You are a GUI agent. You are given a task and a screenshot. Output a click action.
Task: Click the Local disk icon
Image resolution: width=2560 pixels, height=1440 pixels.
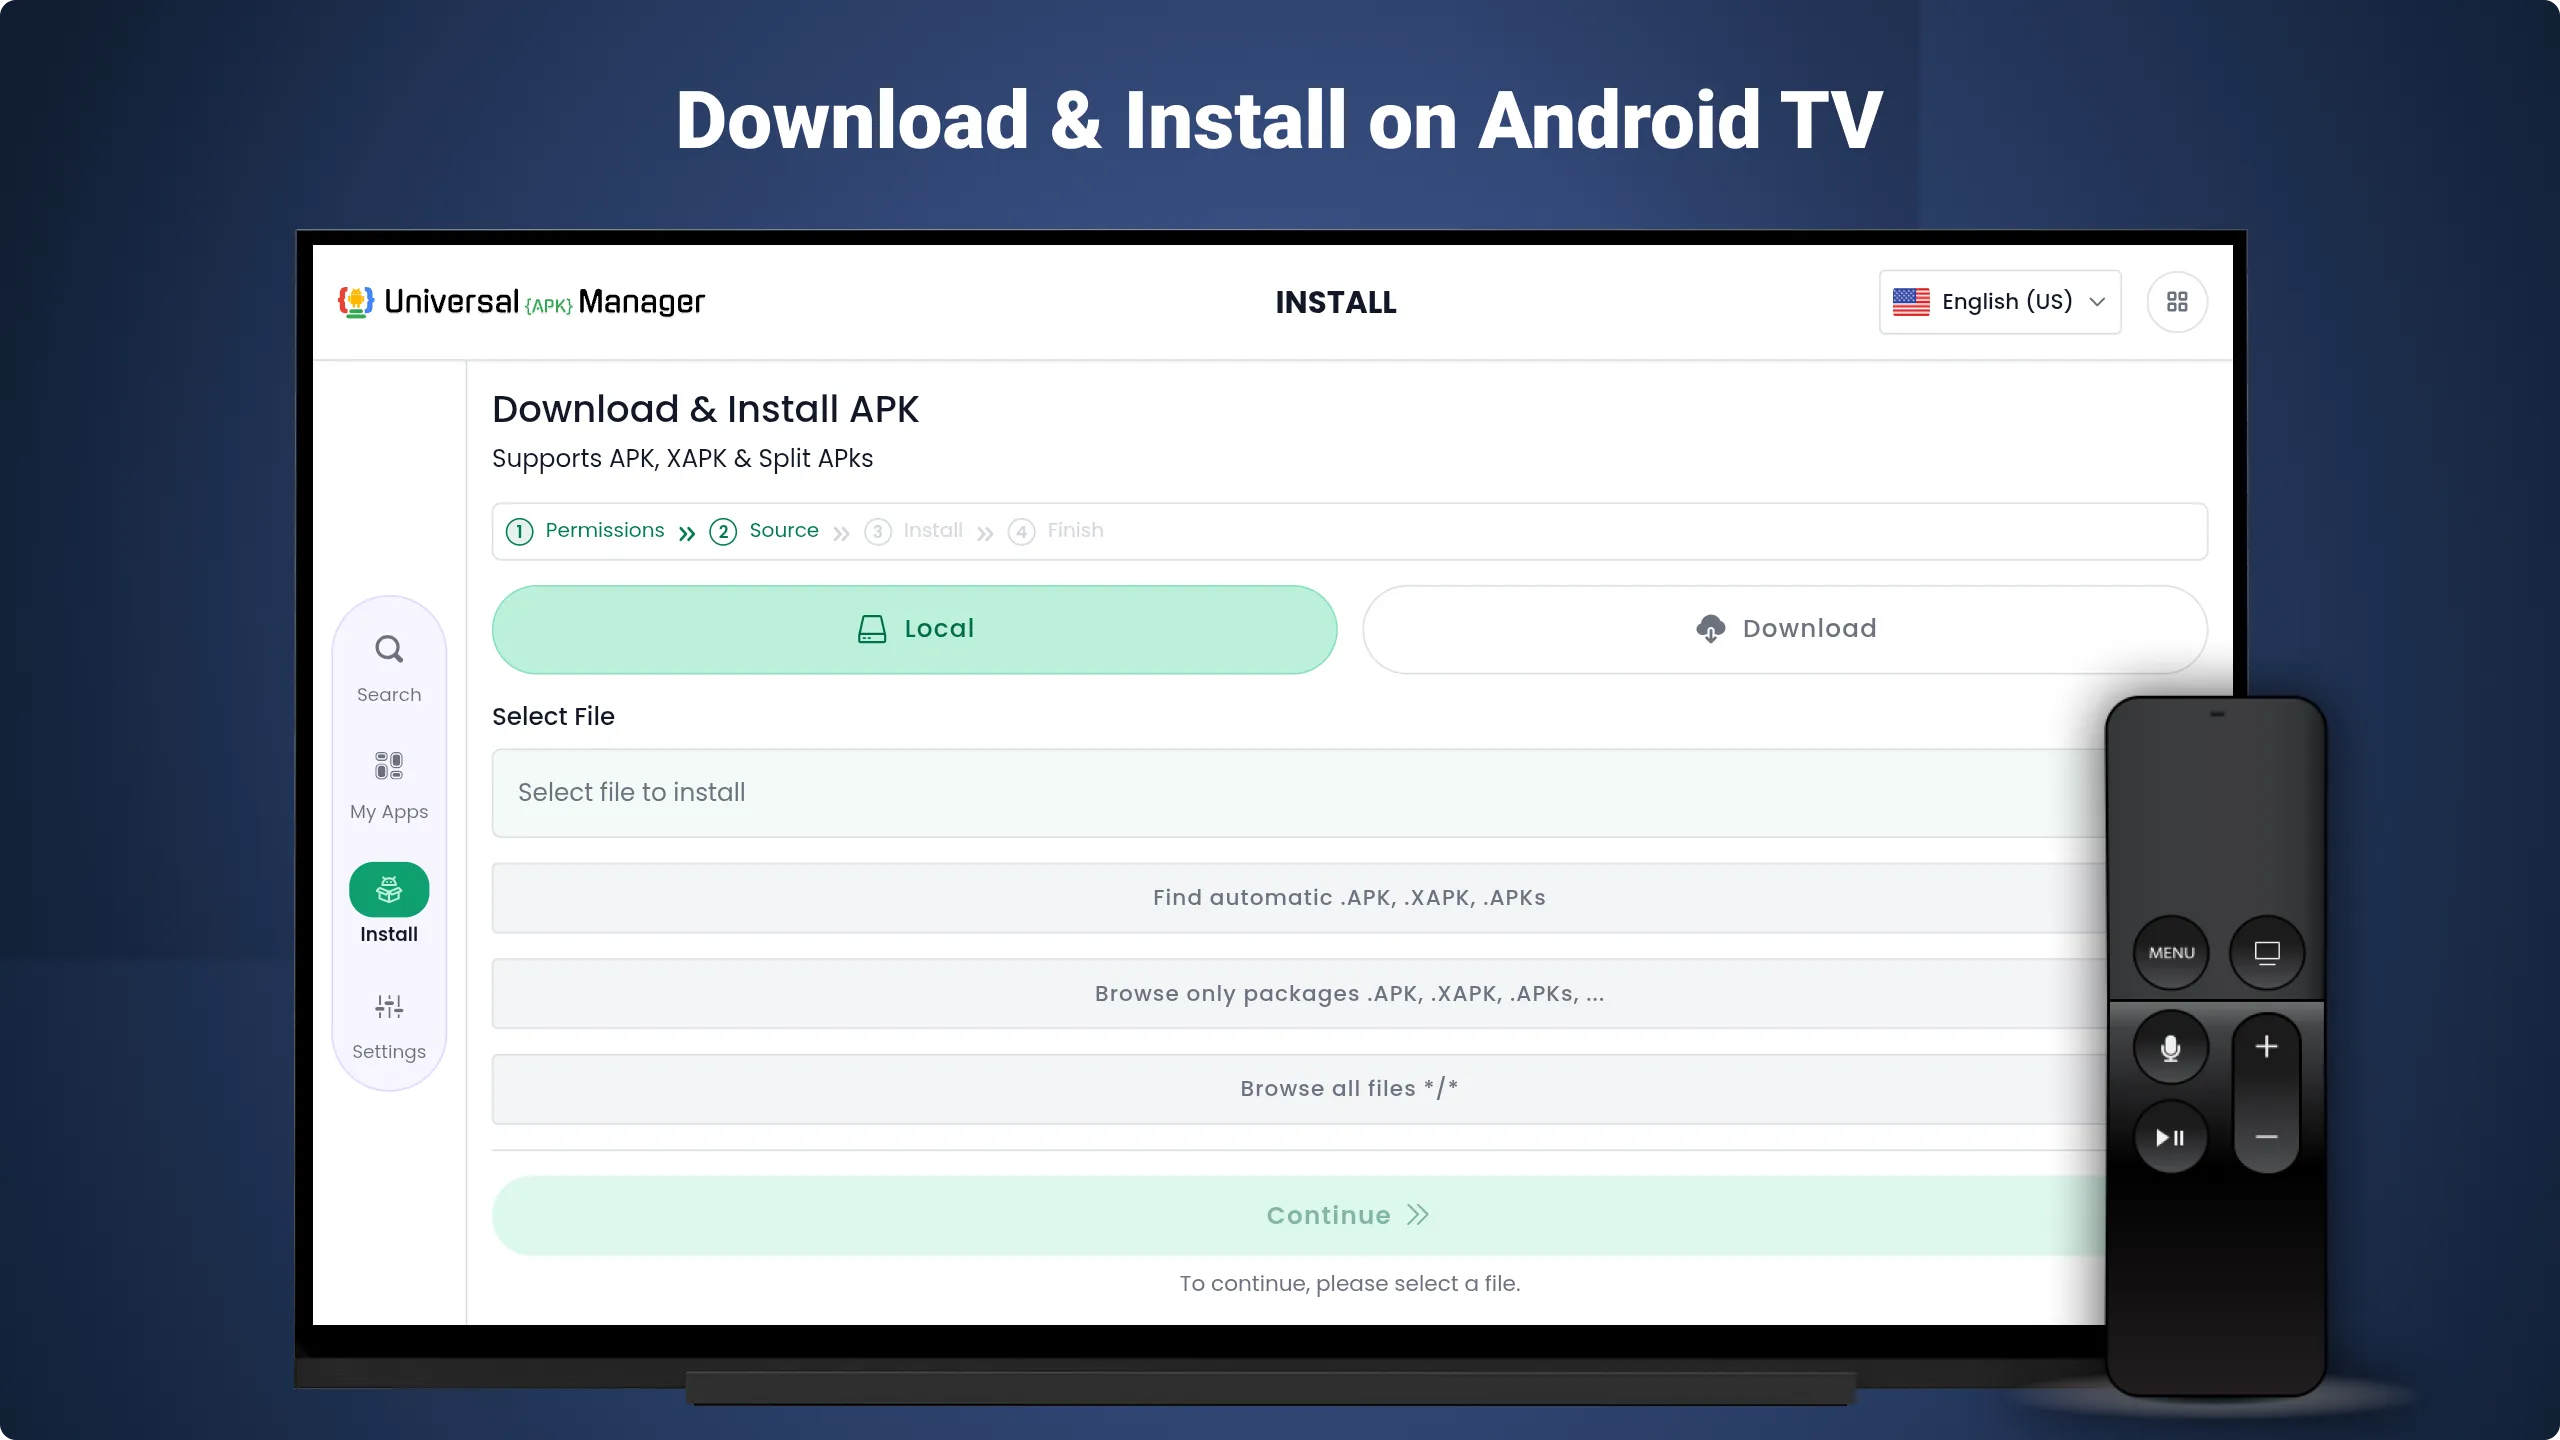pyautogui.click(x=871, y=628)
